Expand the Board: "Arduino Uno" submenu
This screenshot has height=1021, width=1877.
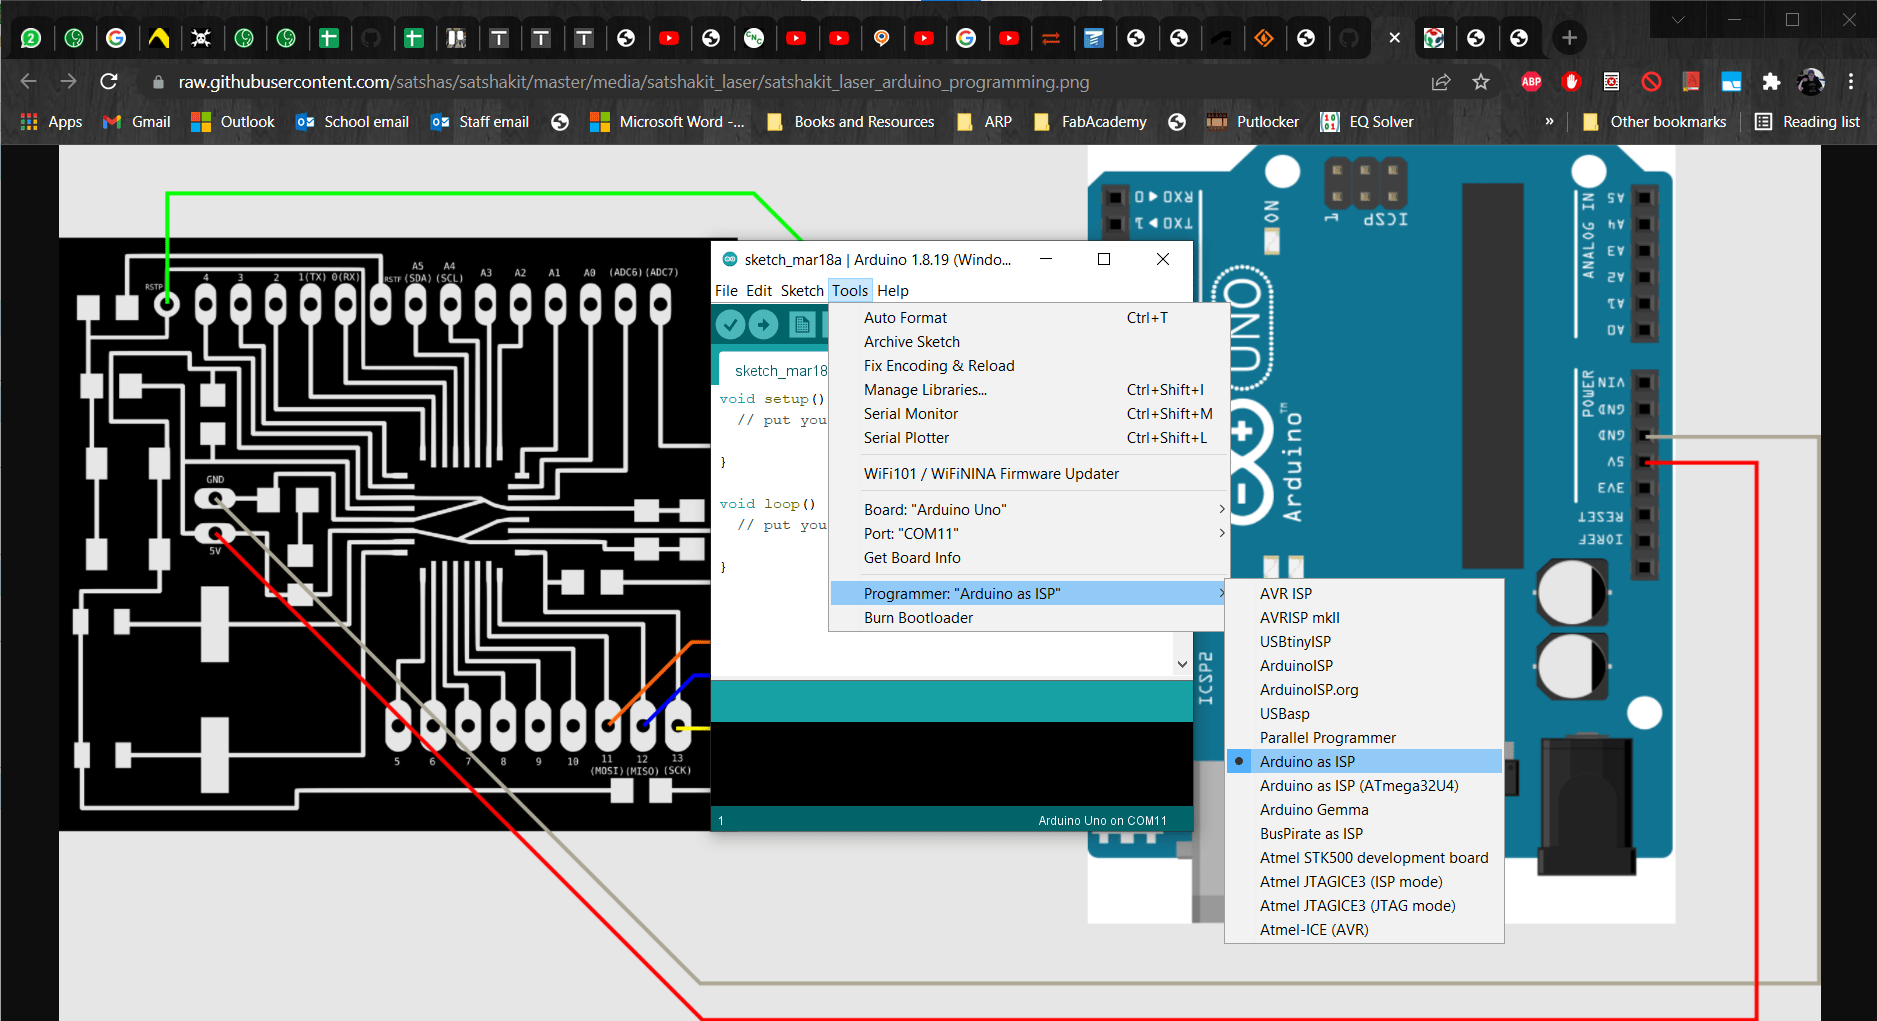tap(1029, 509)
